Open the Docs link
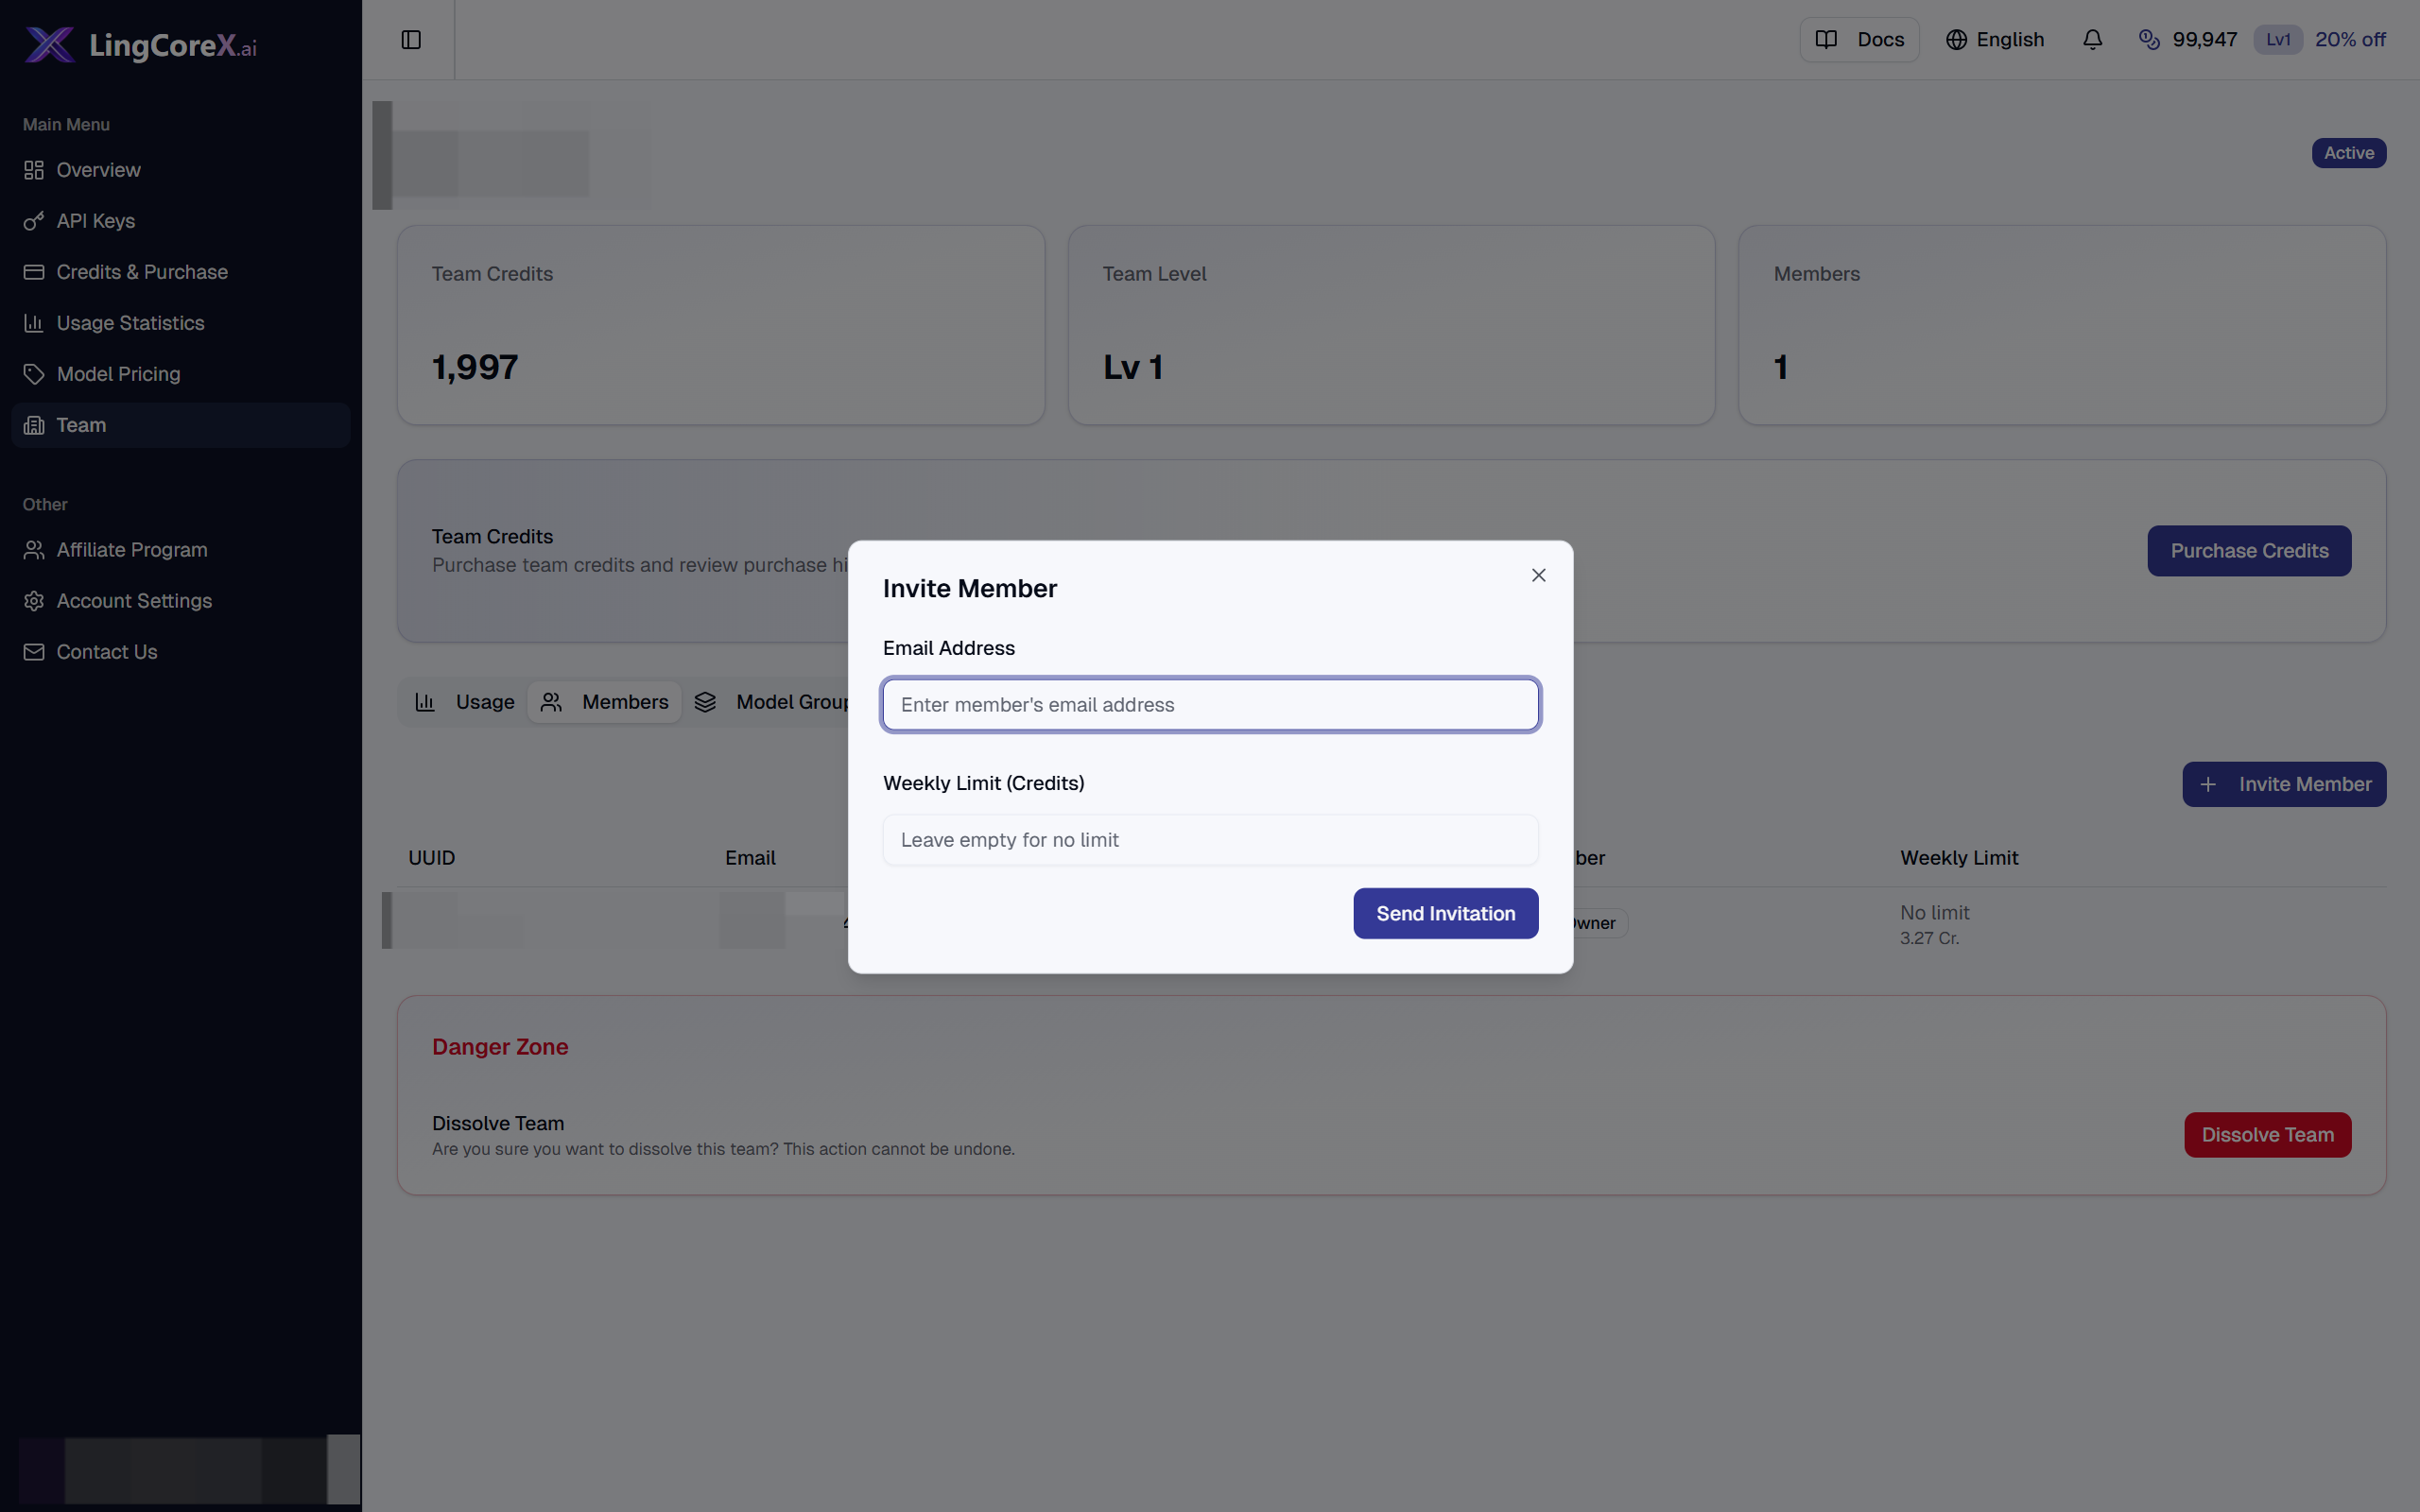This screenshot has width=2420, height=1512. (1859, 40)
